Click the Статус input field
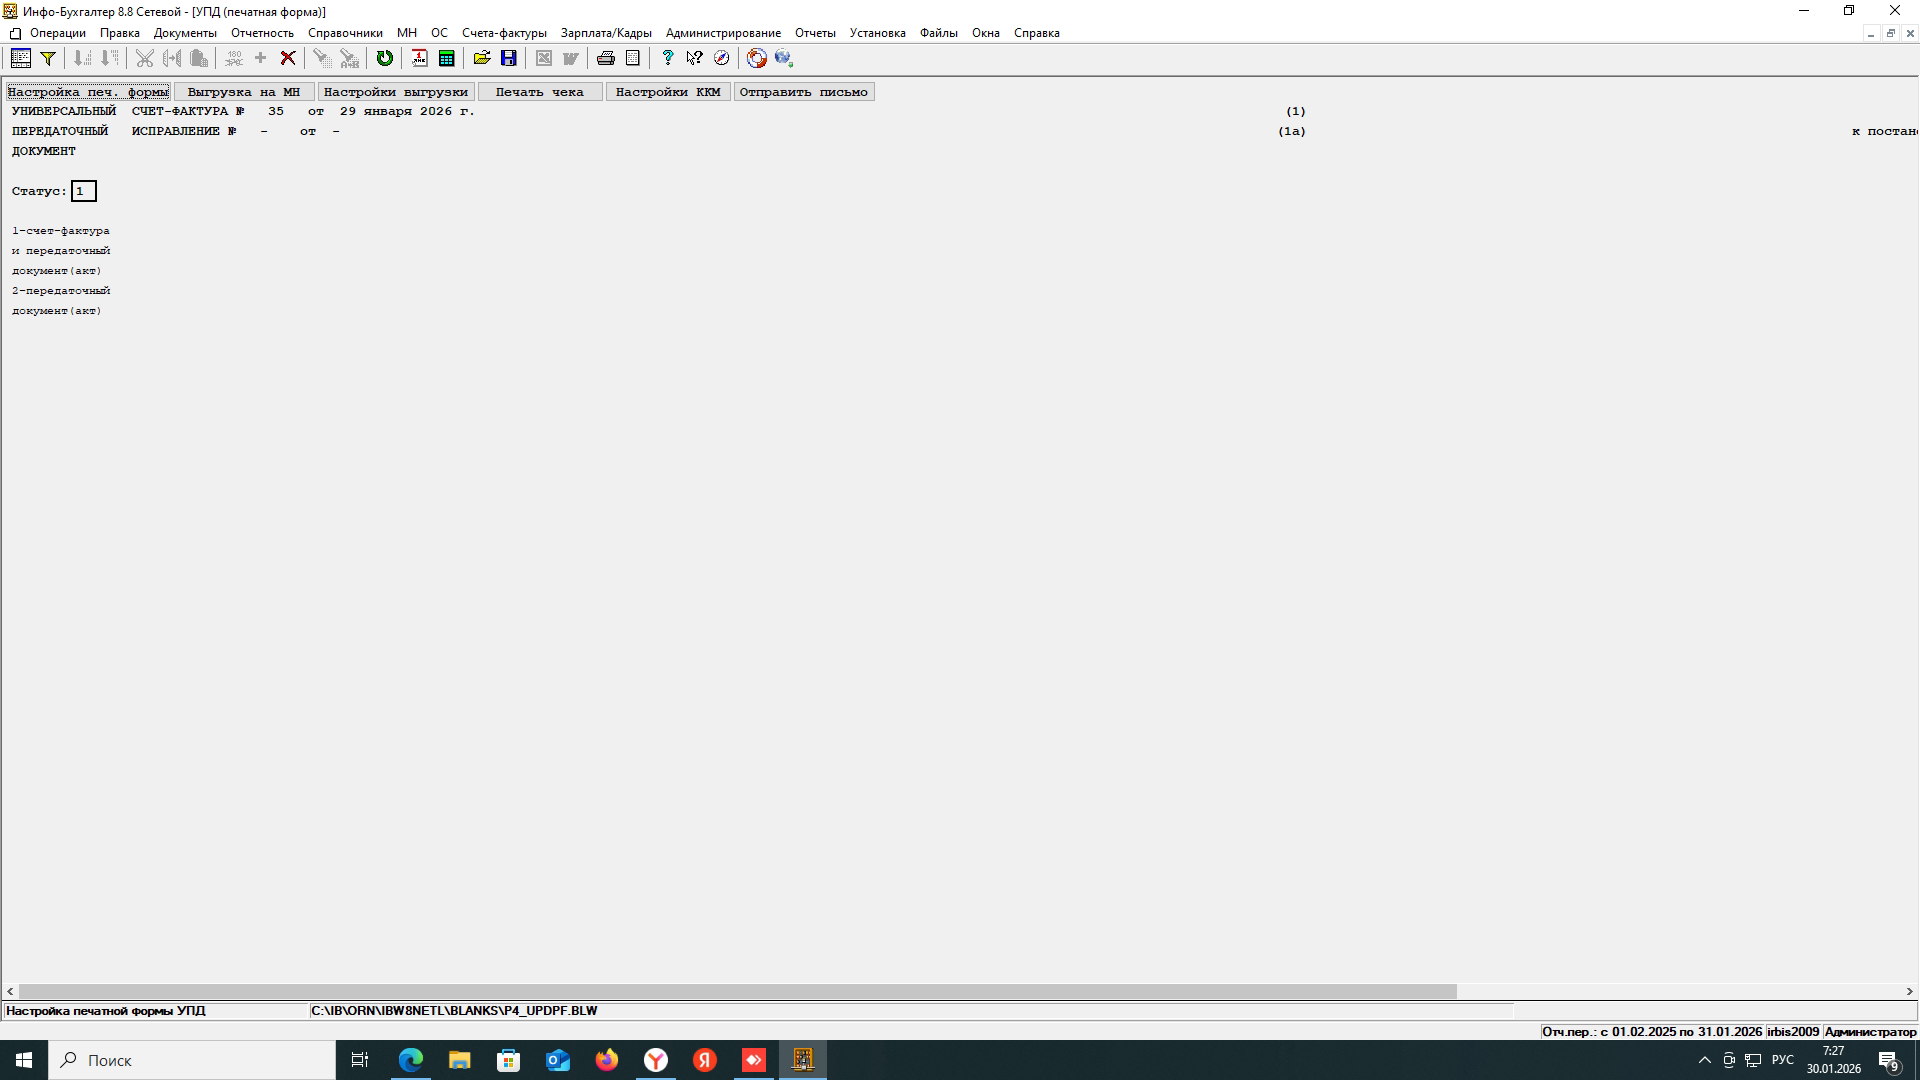Viewport: 1920px width, 1080px height. pyautogui.click(x=83, y=191)
